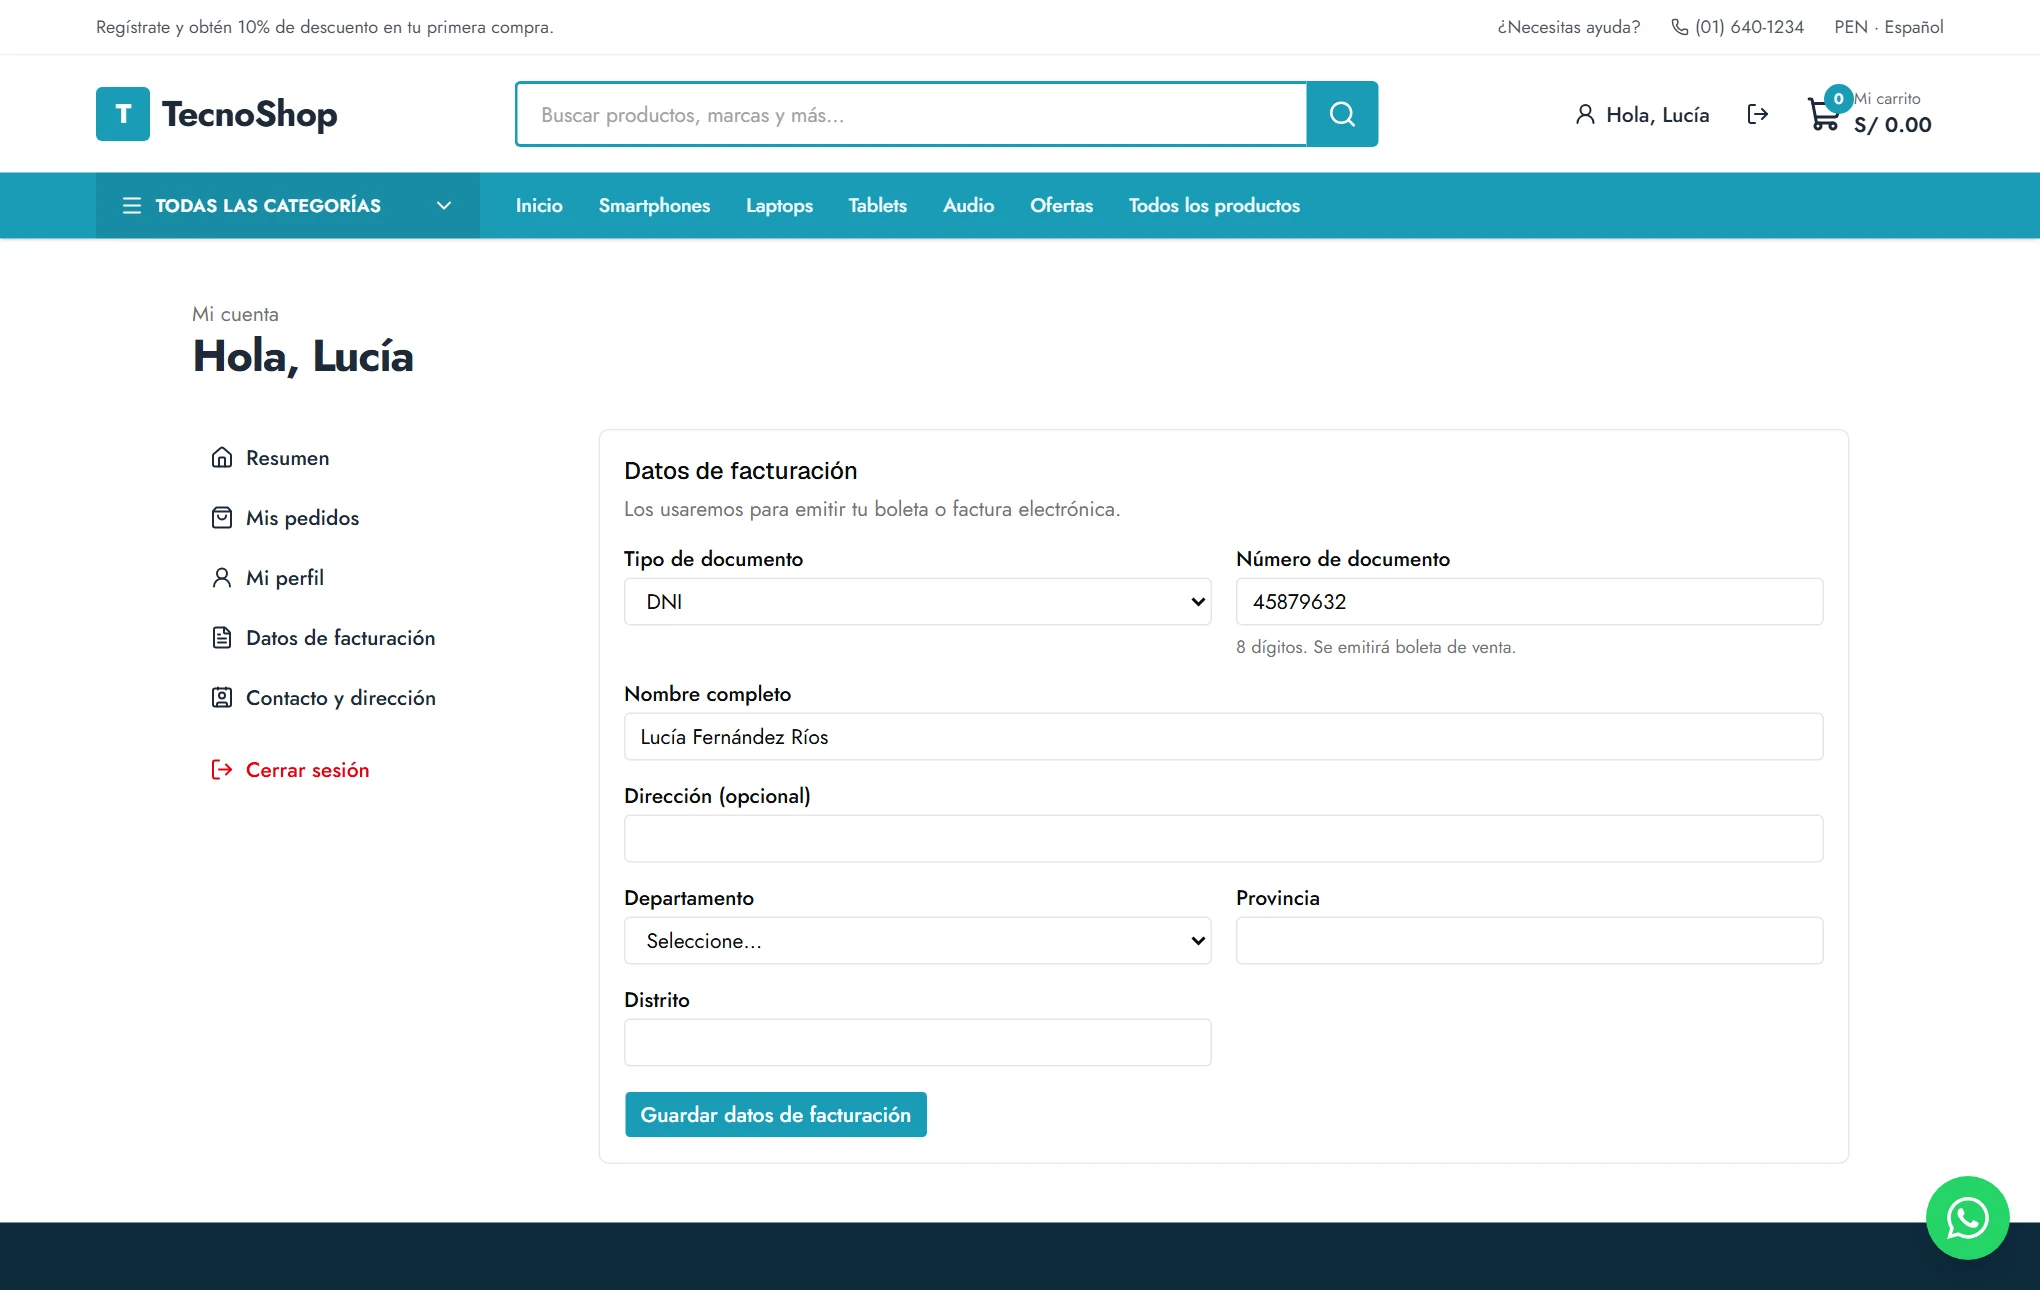Click the user profile icon in header
Viewport: 2040px width, 1290px height.
[x=1585, y=114]
